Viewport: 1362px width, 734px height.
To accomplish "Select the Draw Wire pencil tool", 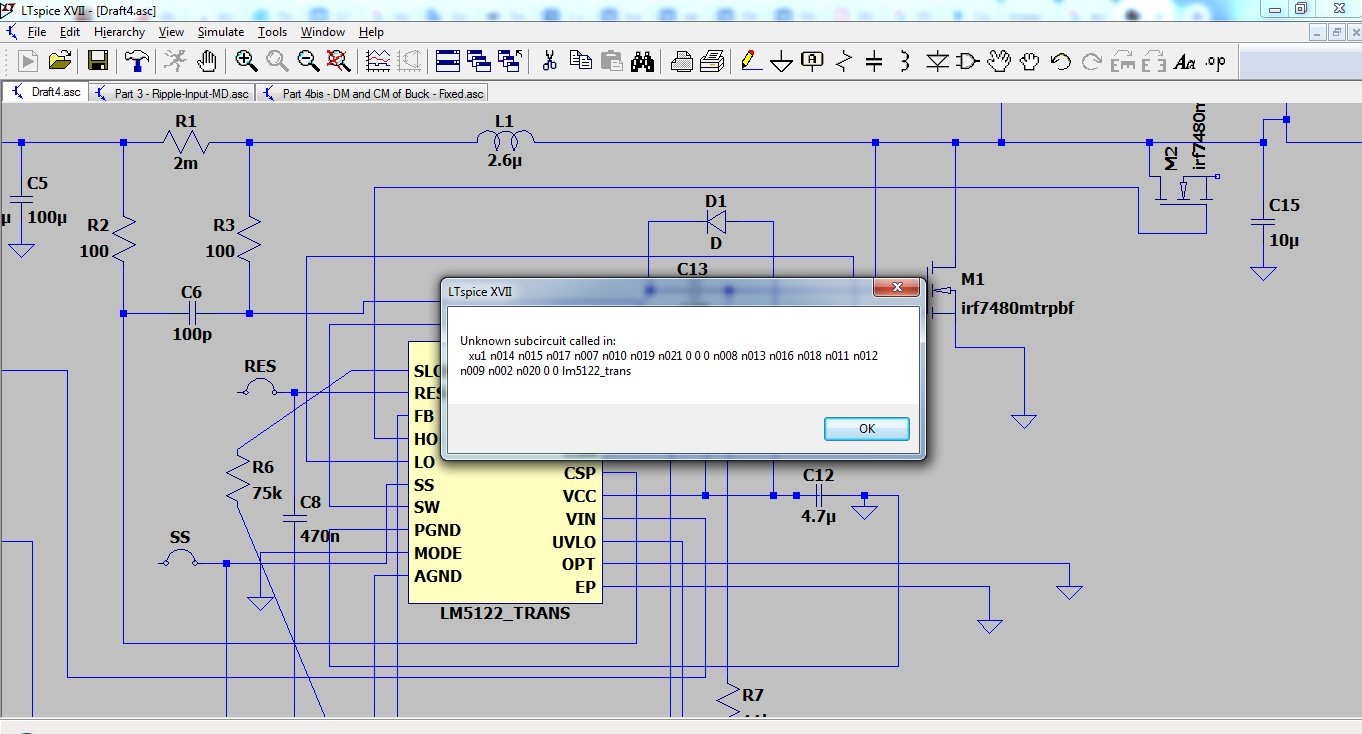I will tap(750, 61).
